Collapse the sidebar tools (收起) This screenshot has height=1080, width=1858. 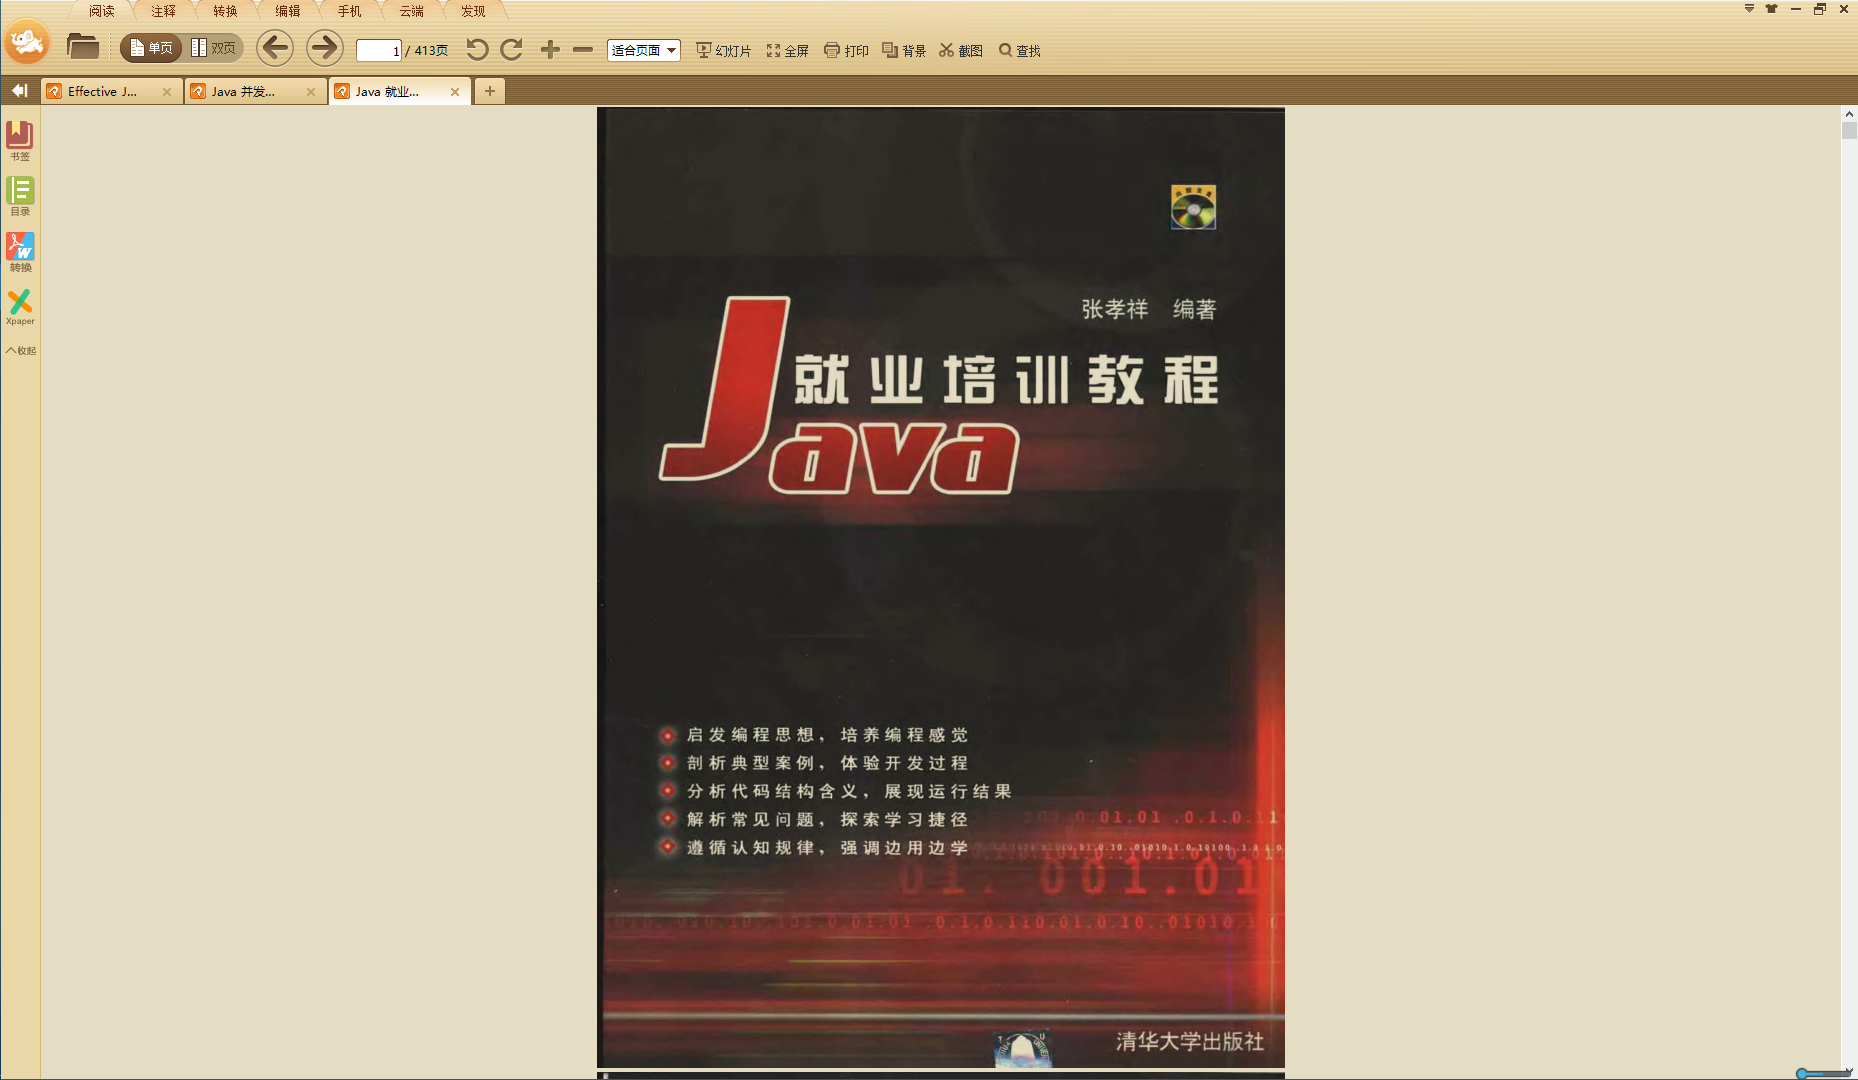pos(20,350)
